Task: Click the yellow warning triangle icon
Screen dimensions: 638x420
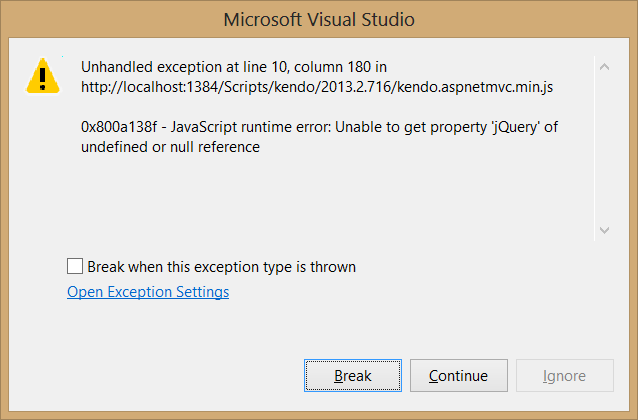Action: (x=42, y=74)
